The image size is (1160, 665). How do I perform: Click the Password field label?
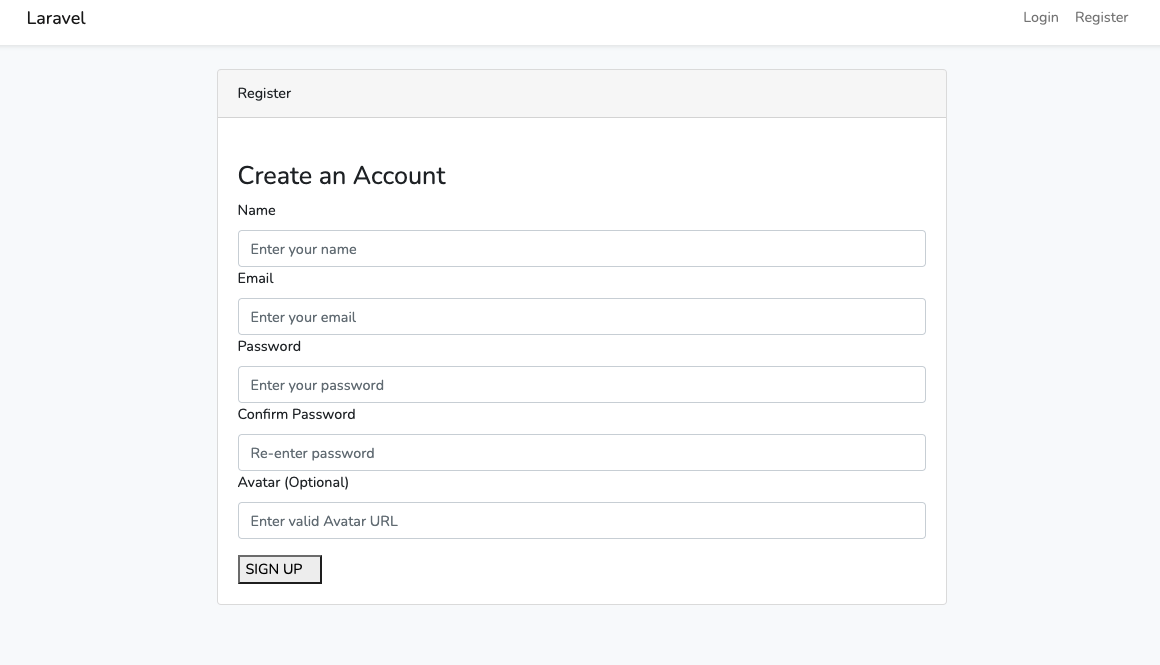click(269, 346)
